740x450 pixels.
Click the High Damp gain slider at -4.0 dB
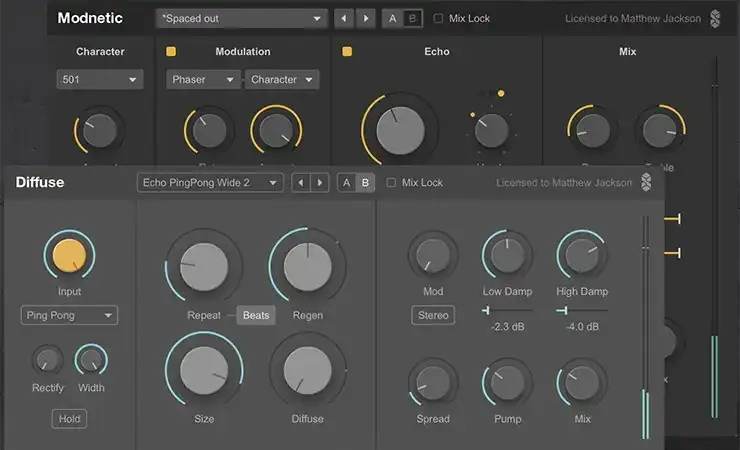582,310
